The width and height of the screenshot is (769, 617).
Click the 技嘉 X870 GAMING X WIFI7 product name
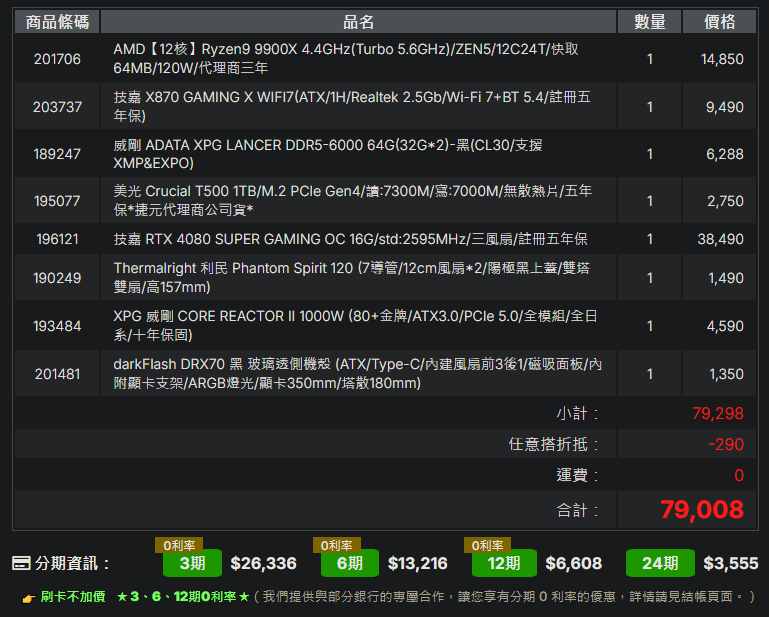click(x=352, y=106)
